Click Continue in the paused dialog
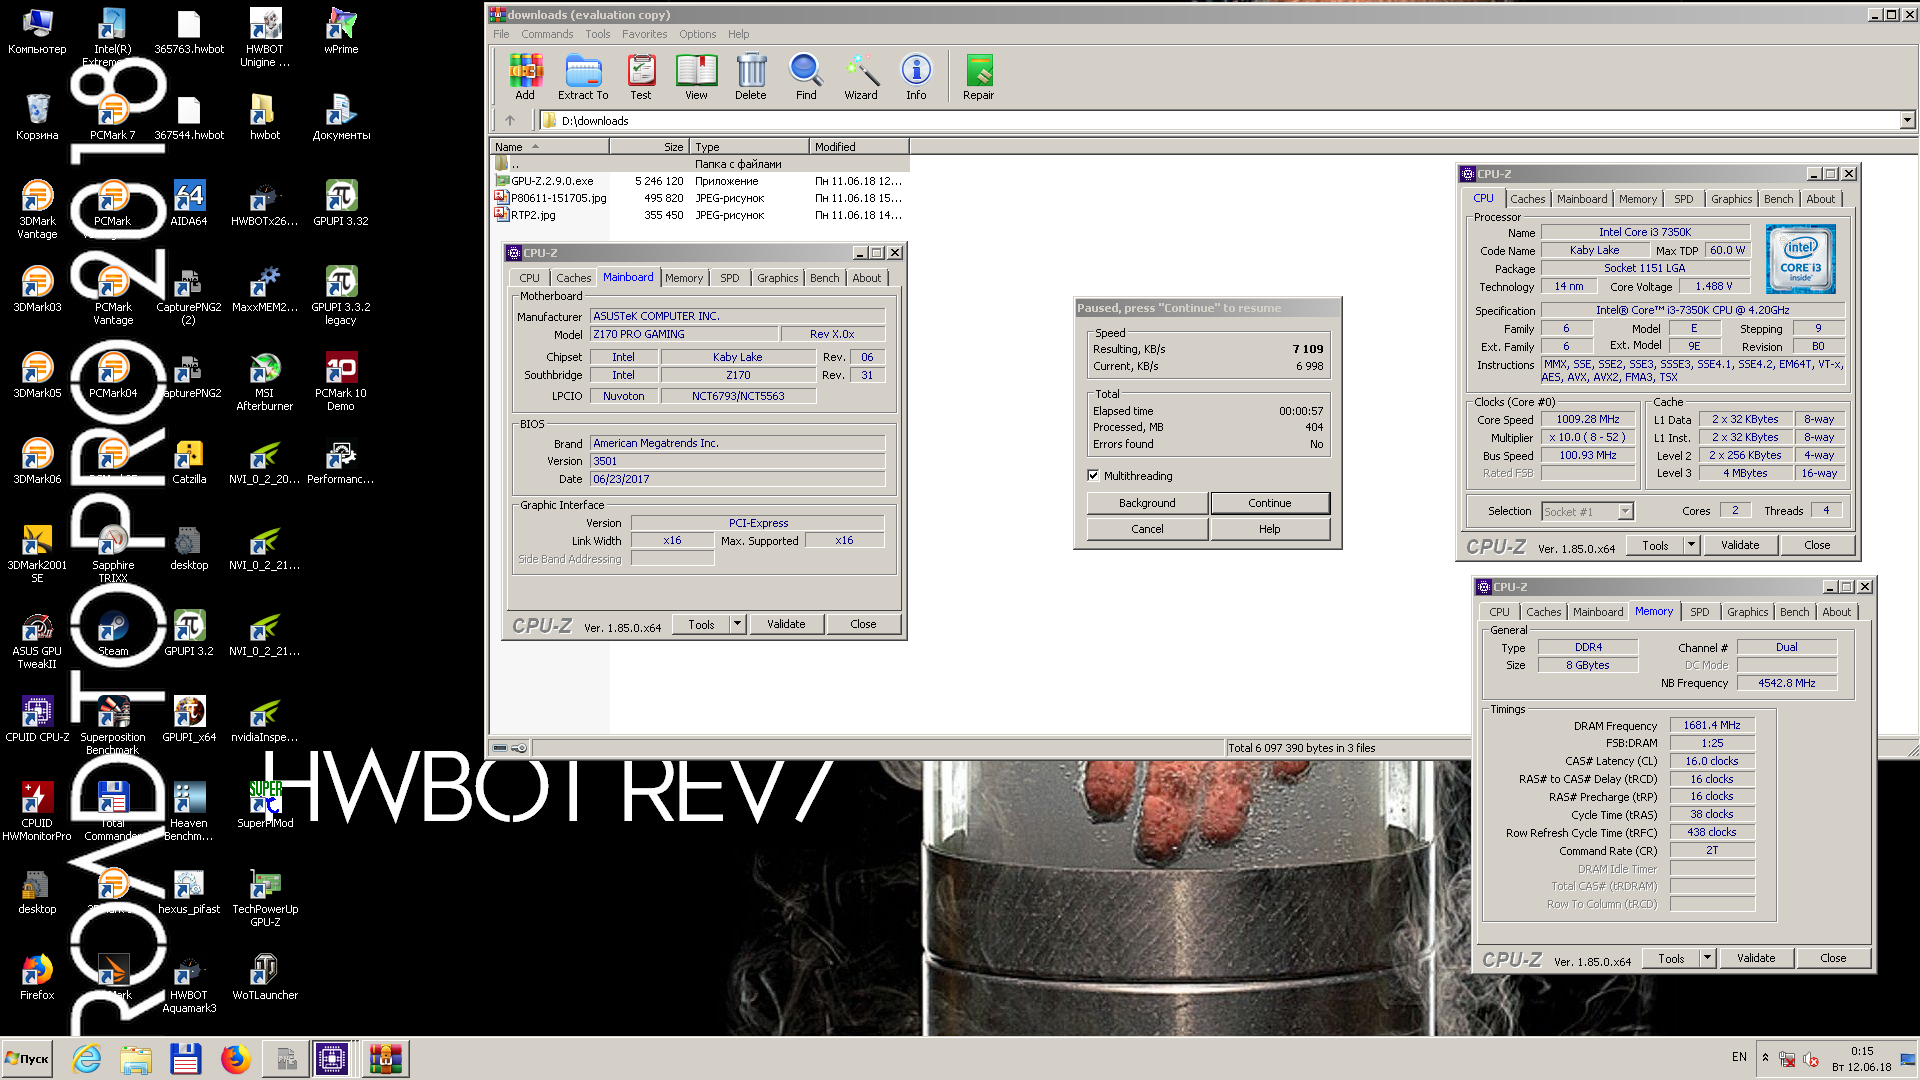 pos(1270,503)
